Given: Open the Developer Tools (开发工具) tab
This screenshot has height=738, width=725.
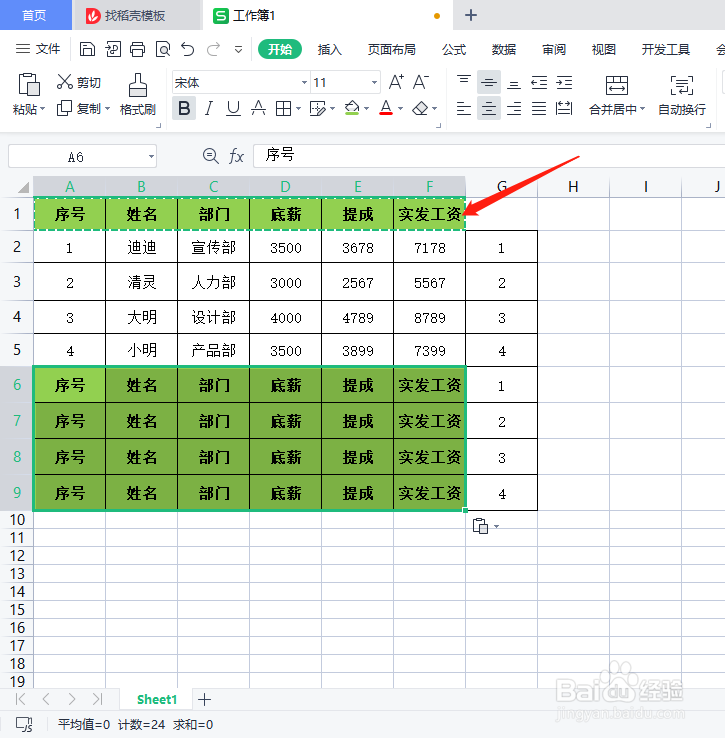Looking at the screenshot, I should tap(666, 49).
